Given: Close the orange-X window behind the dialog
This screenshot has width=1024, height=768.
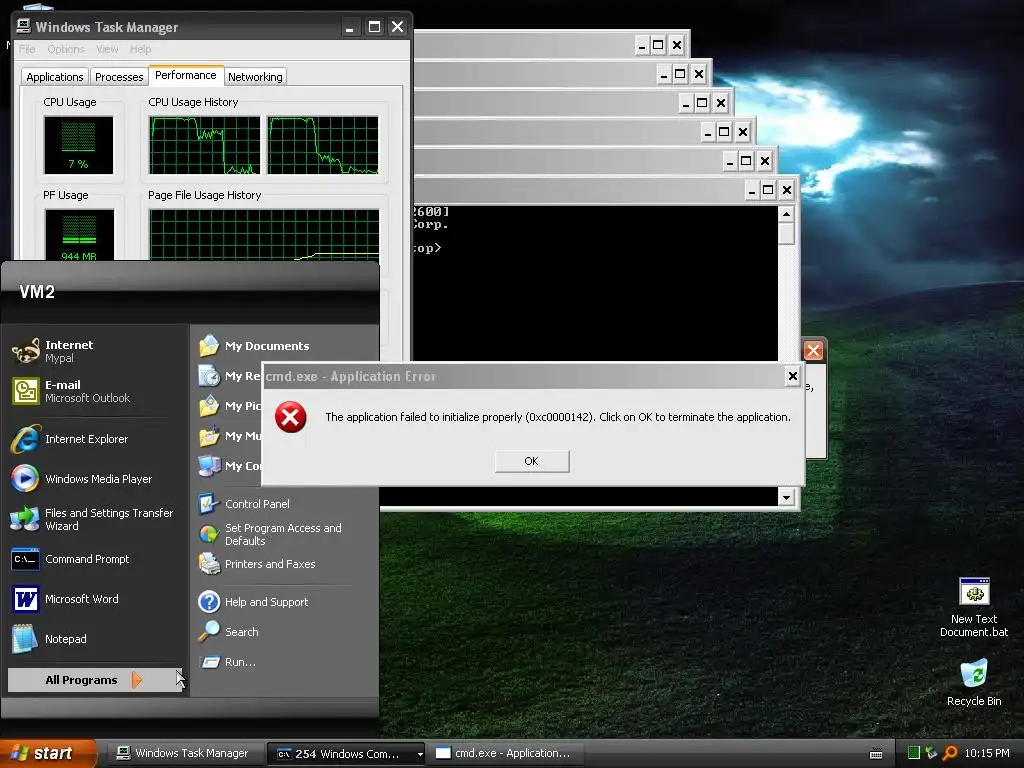Looking at the screenshot, I should [x=813, y=351].
